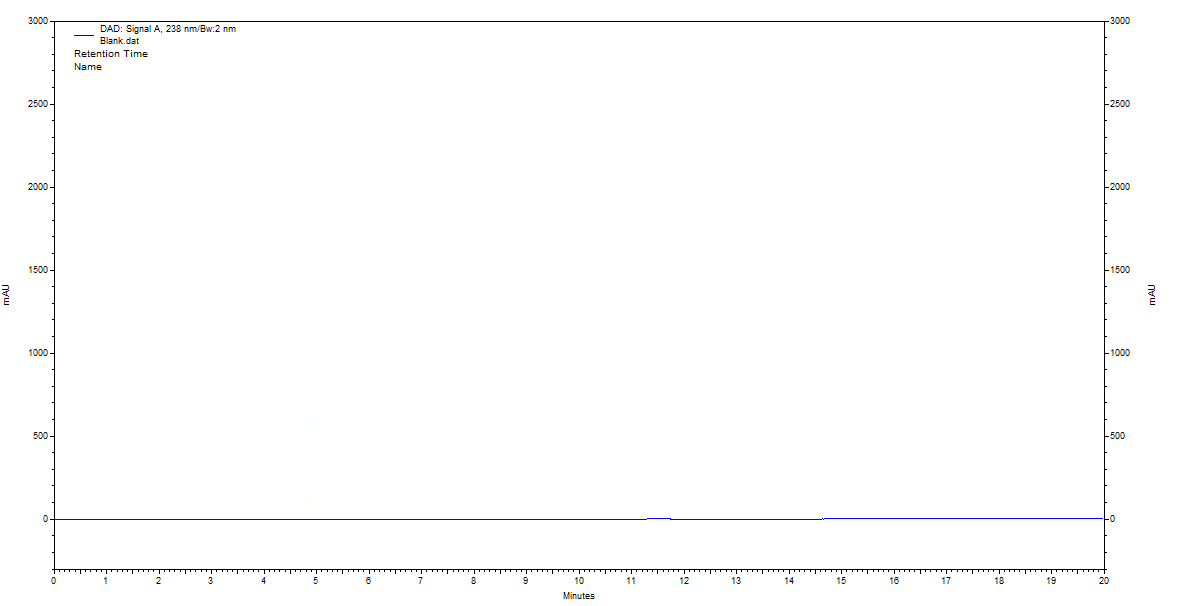
Task: Select the 10 minute x-axis tick label
Action: point(579,580)
